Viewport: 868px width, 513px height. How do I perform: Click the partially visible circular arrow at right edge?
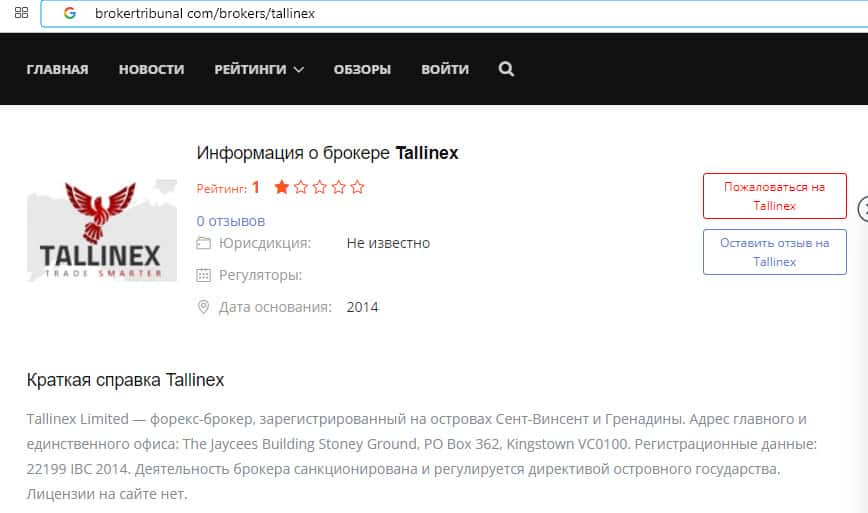(863, 209)
